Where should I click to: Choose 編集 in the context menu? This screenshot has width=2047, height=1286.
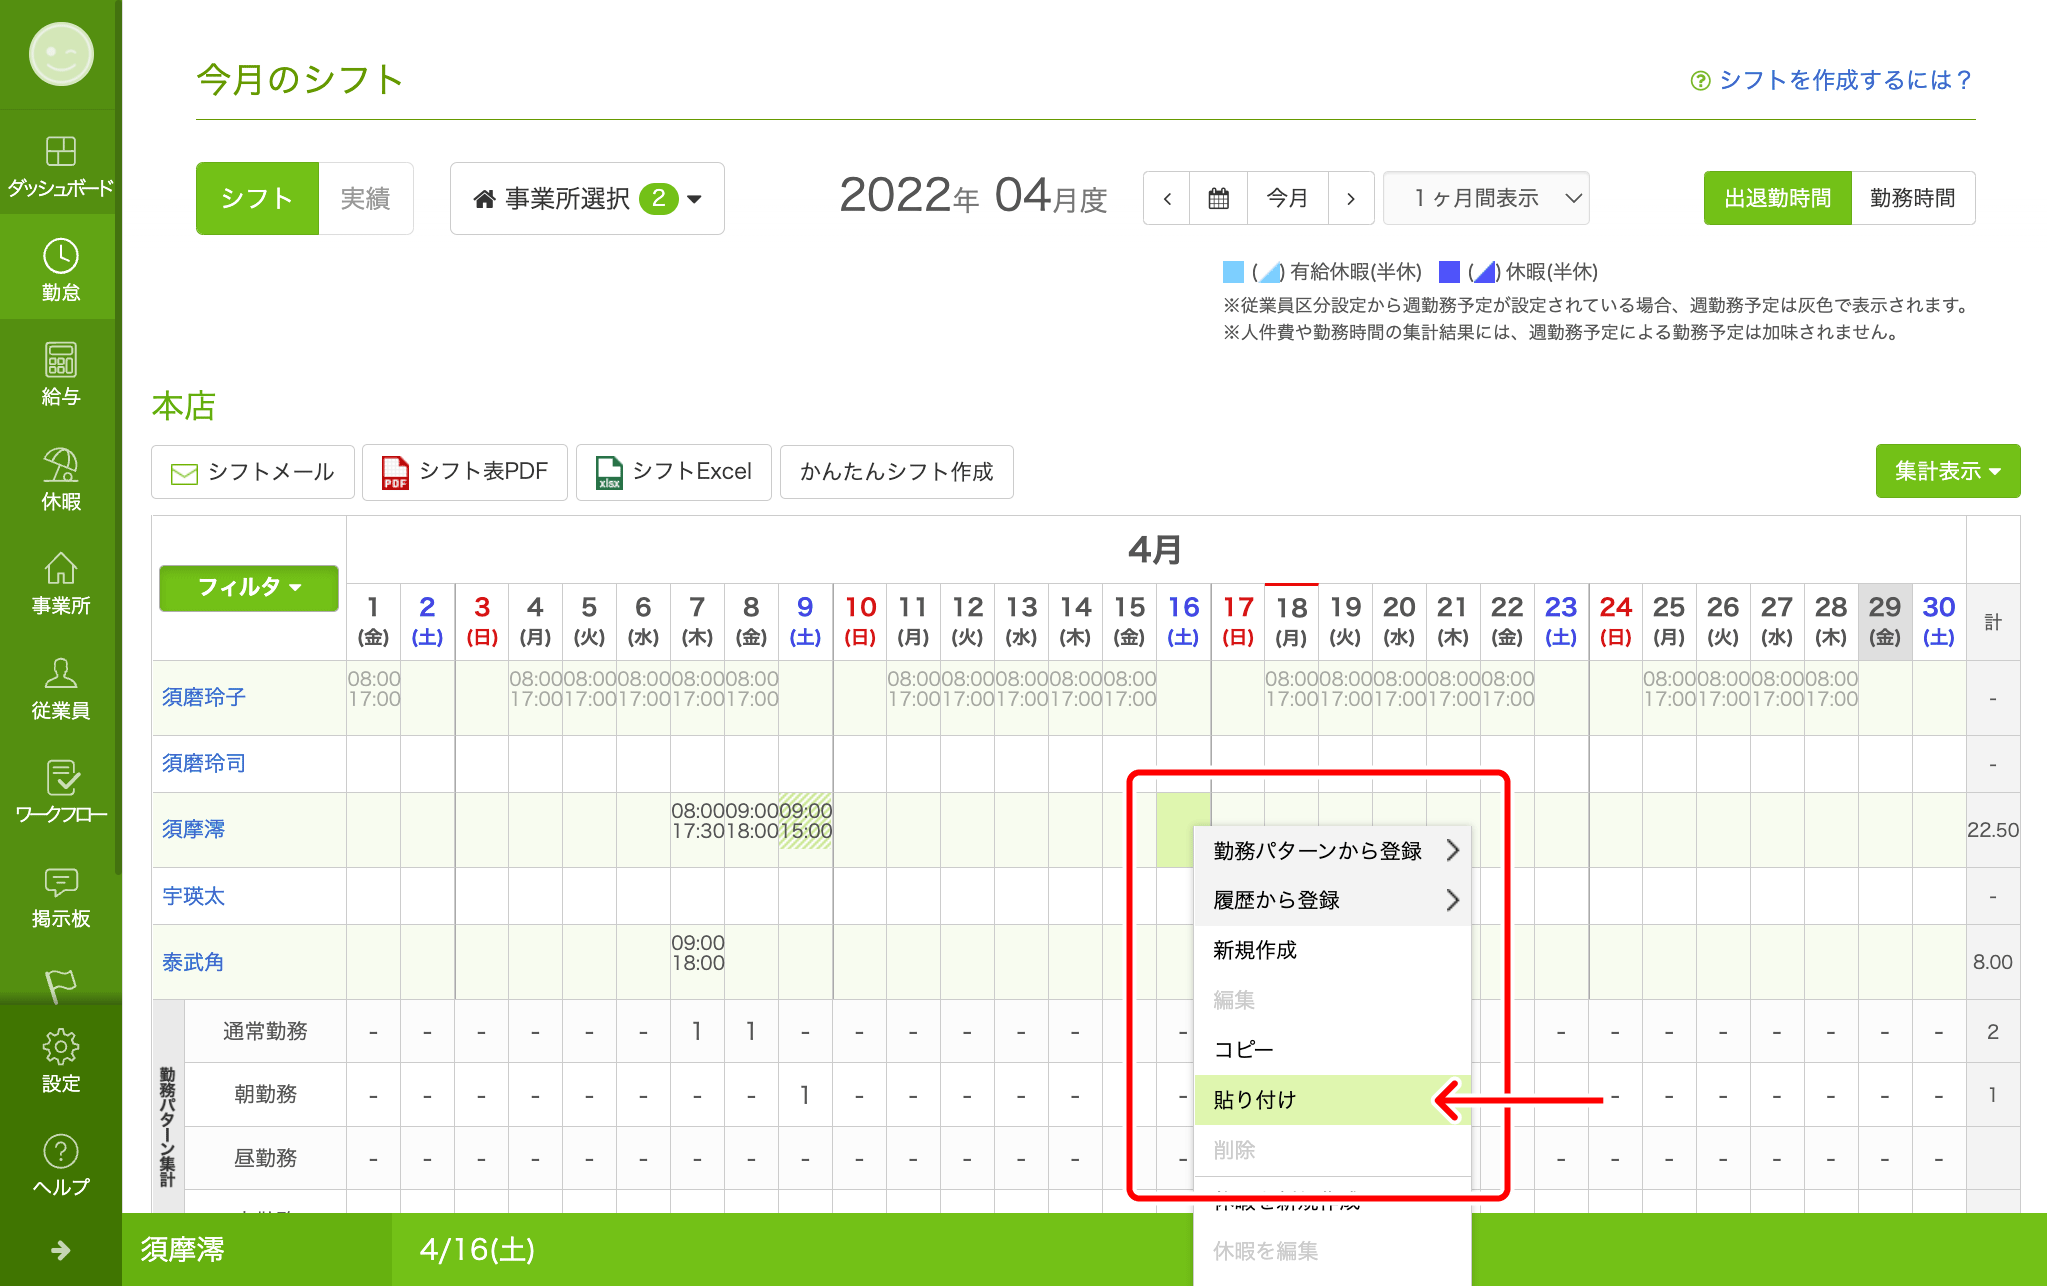tap(1332, 1000)
